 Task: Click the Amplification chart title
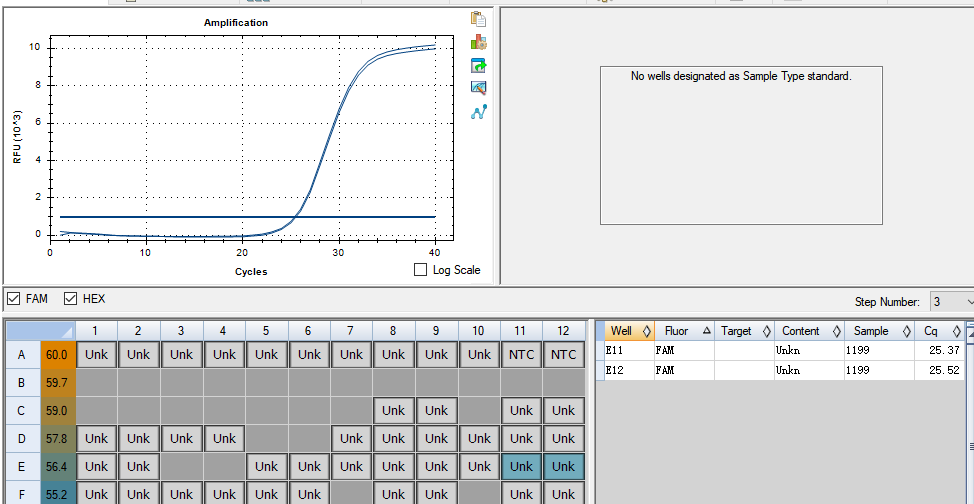pos(236,22)
